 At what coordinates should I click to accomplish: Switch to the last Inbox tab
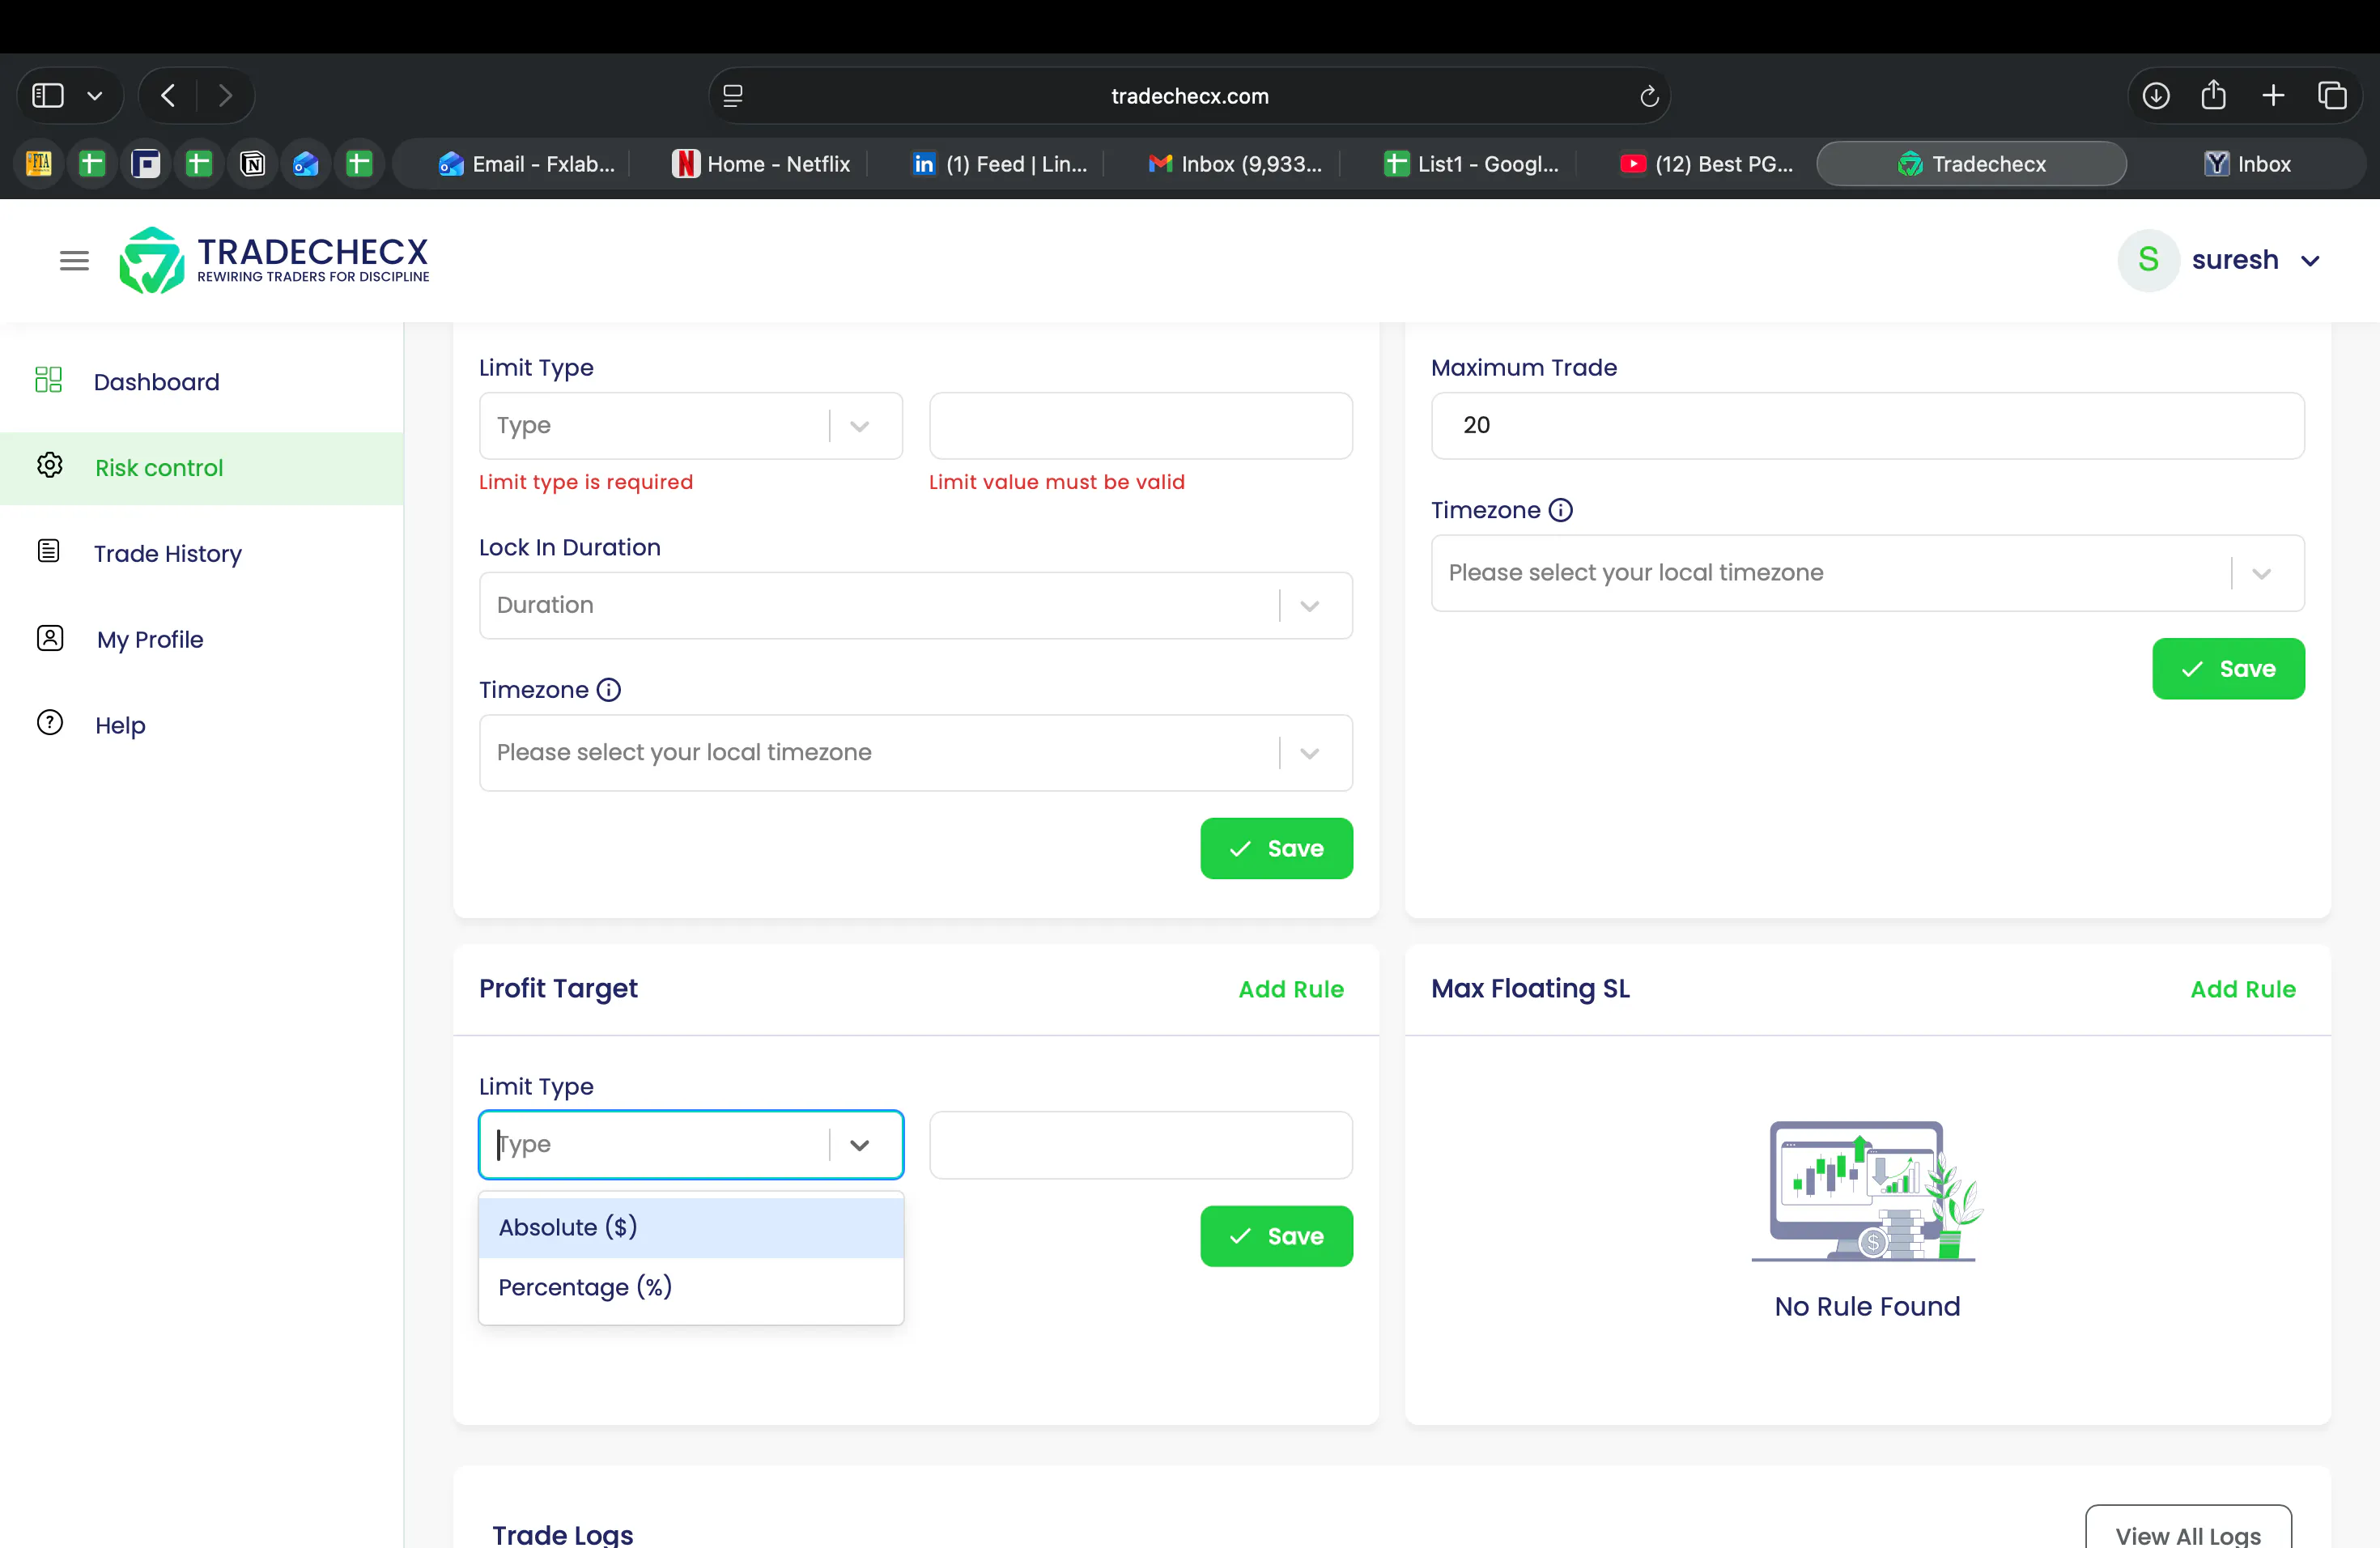(x=2247, y=164)
